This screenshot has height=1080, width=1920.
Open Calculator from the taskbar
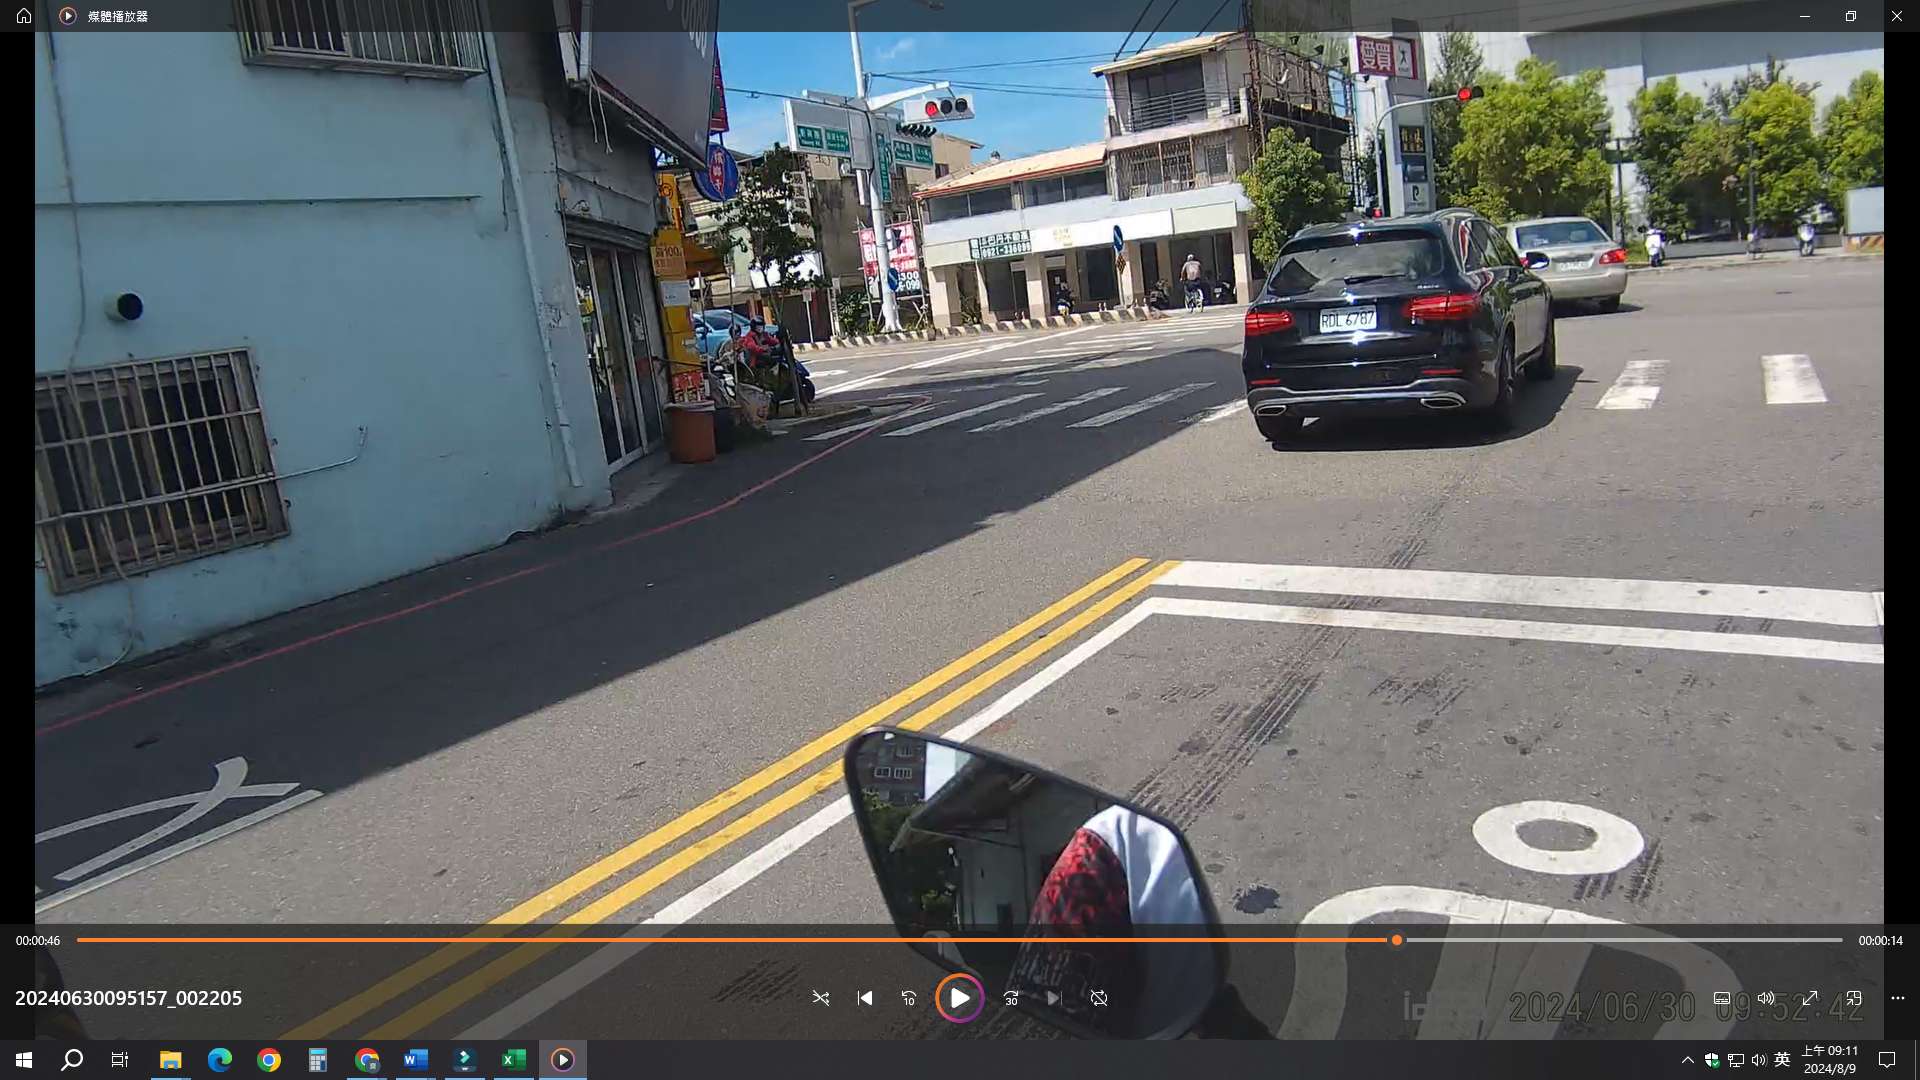click(318, 1060)
